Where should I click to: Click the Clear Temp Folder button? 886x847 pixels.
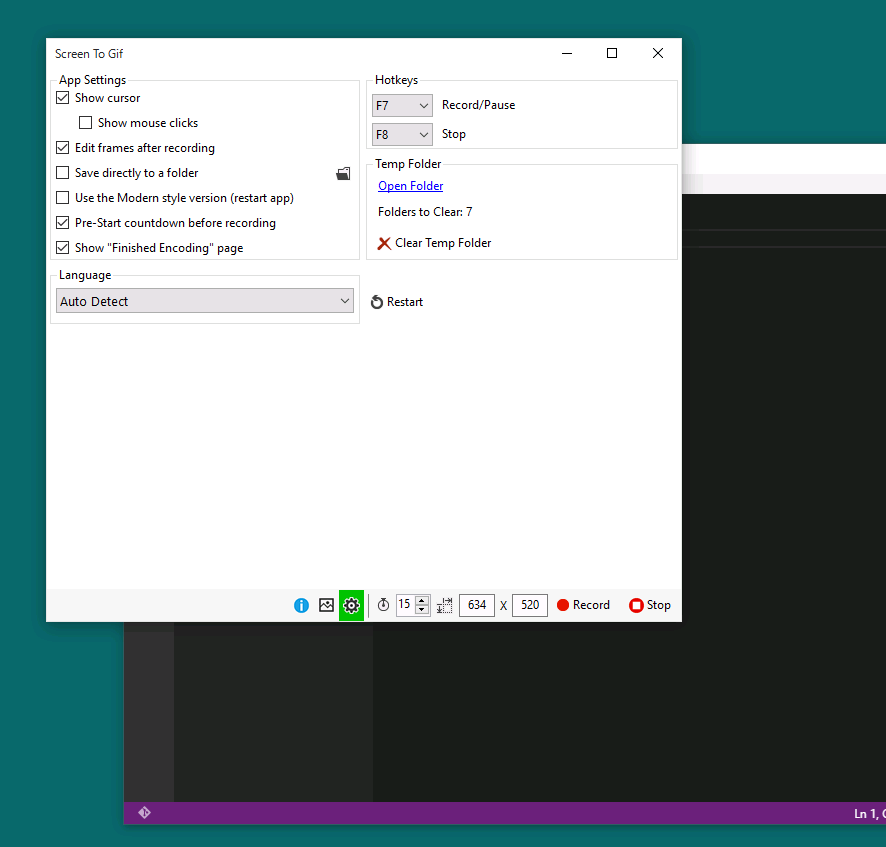click(434, 243)
